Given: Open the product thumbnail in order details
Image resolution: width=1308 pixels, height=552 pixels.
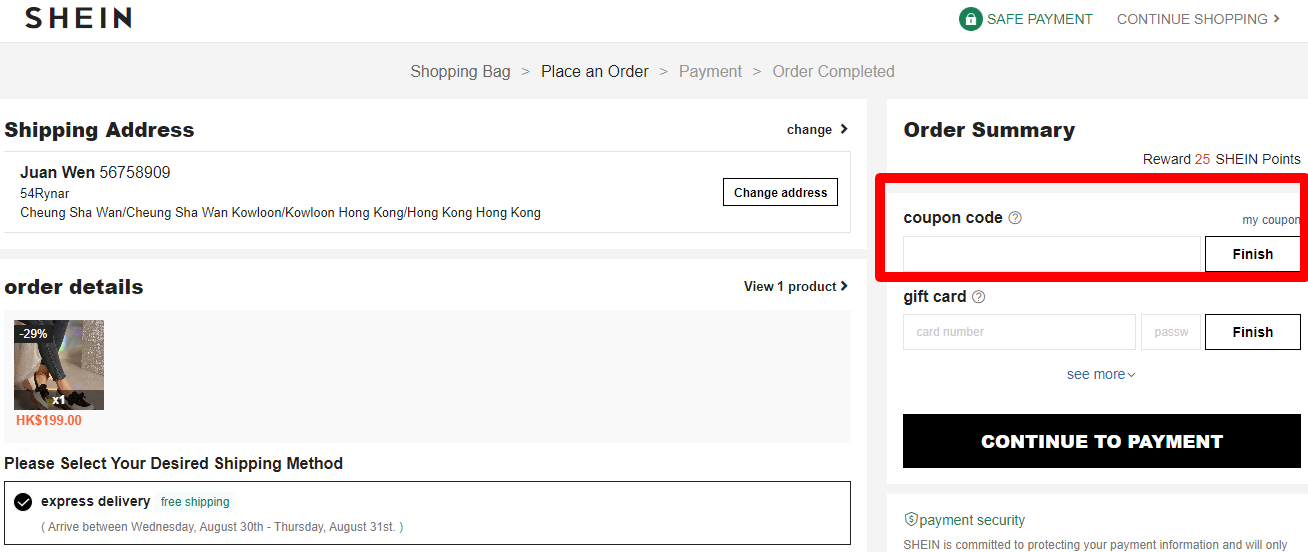Looking at the screenshot, I should click(x=59, y=365).
